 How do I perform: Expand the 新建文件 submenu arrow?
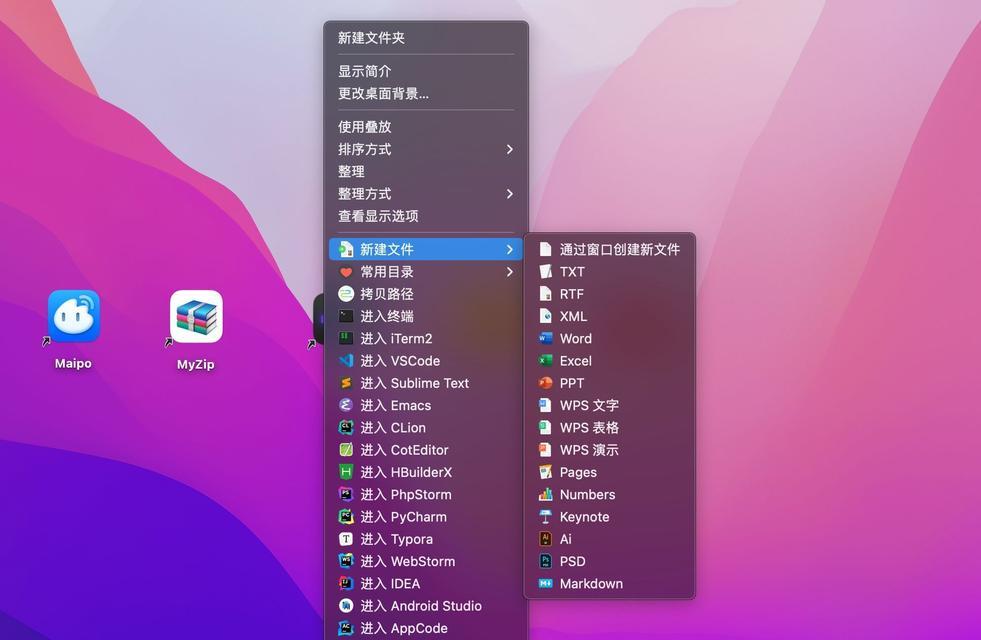point(509,250)
